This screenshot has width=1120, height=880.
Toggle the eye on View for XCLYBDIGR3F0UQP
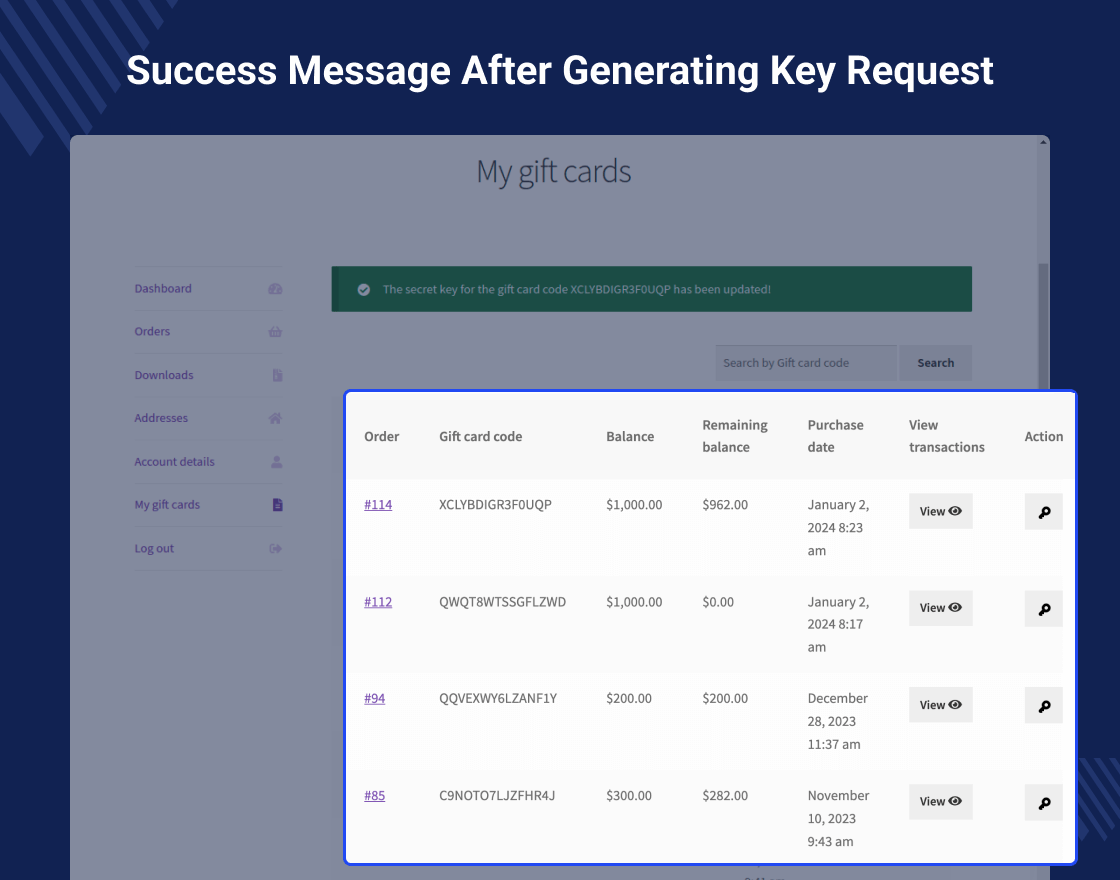pos(953,510)
